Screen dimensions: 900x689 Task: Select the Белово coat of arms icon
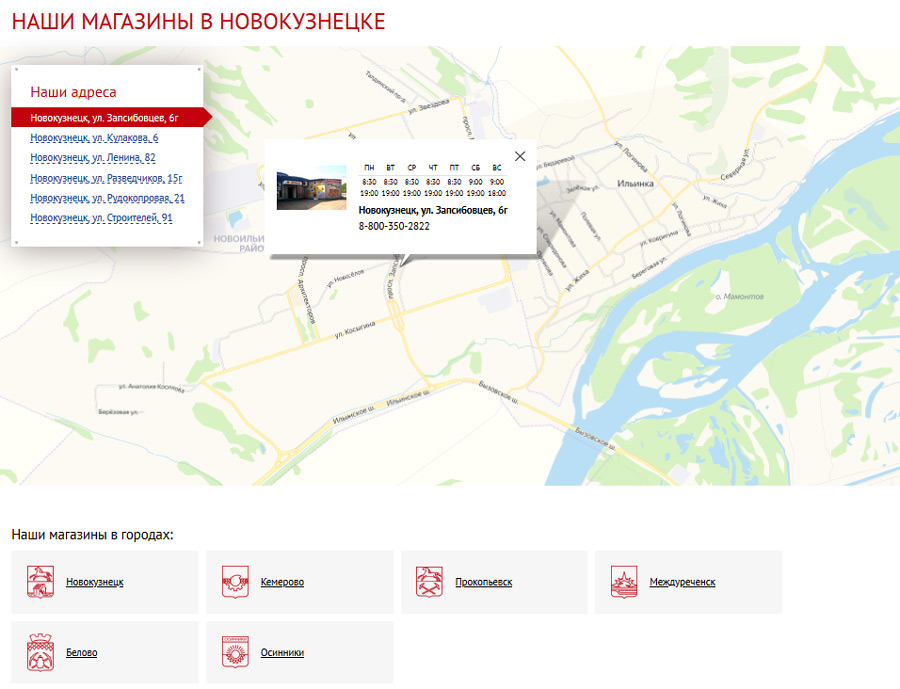[40, 653]
